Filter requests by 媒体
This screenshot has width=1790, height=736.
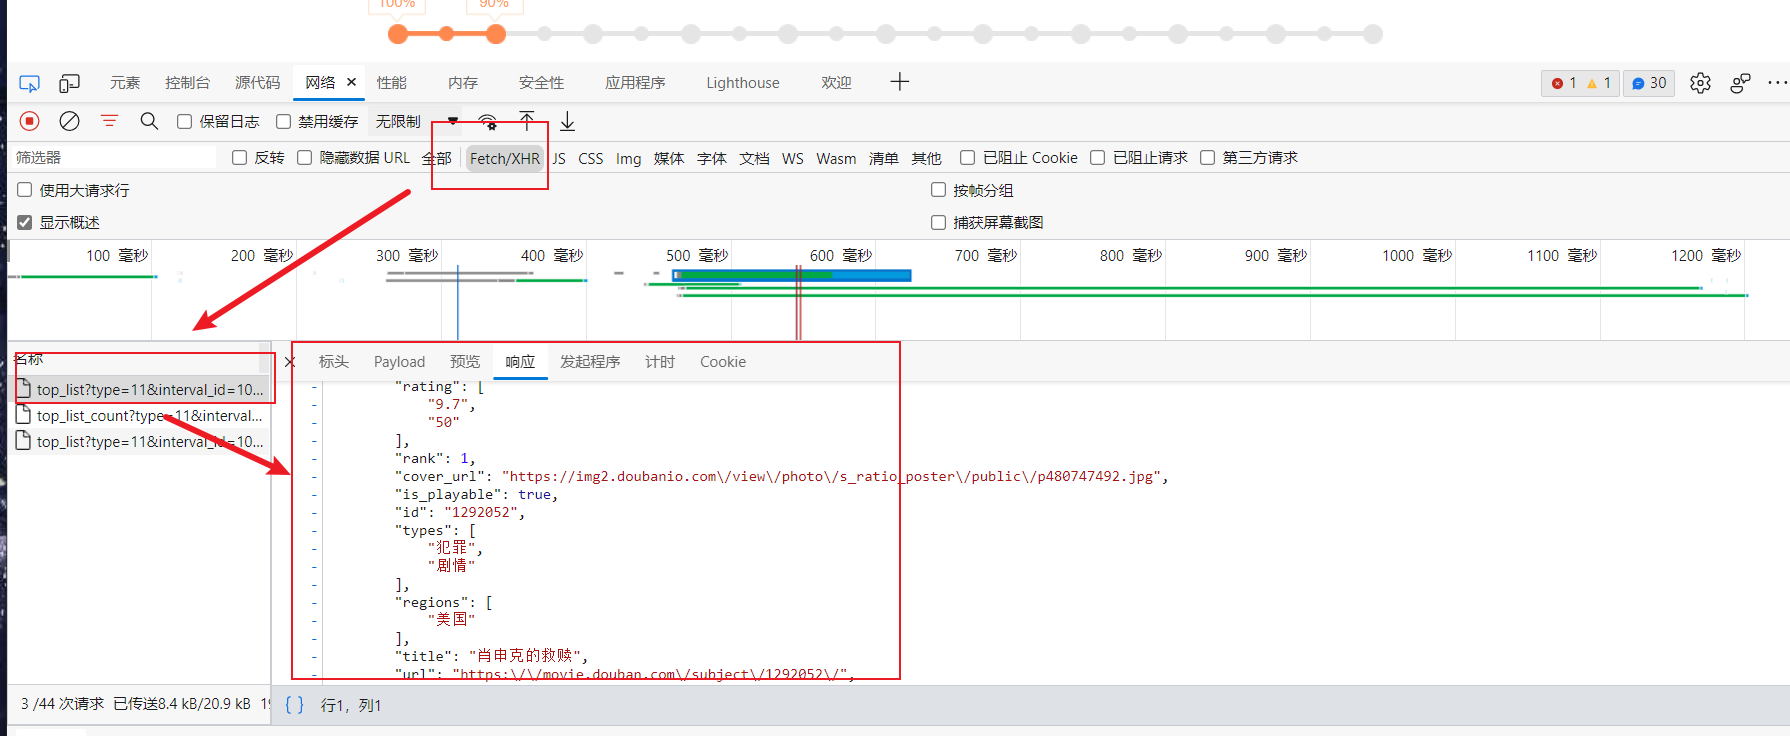669,158
